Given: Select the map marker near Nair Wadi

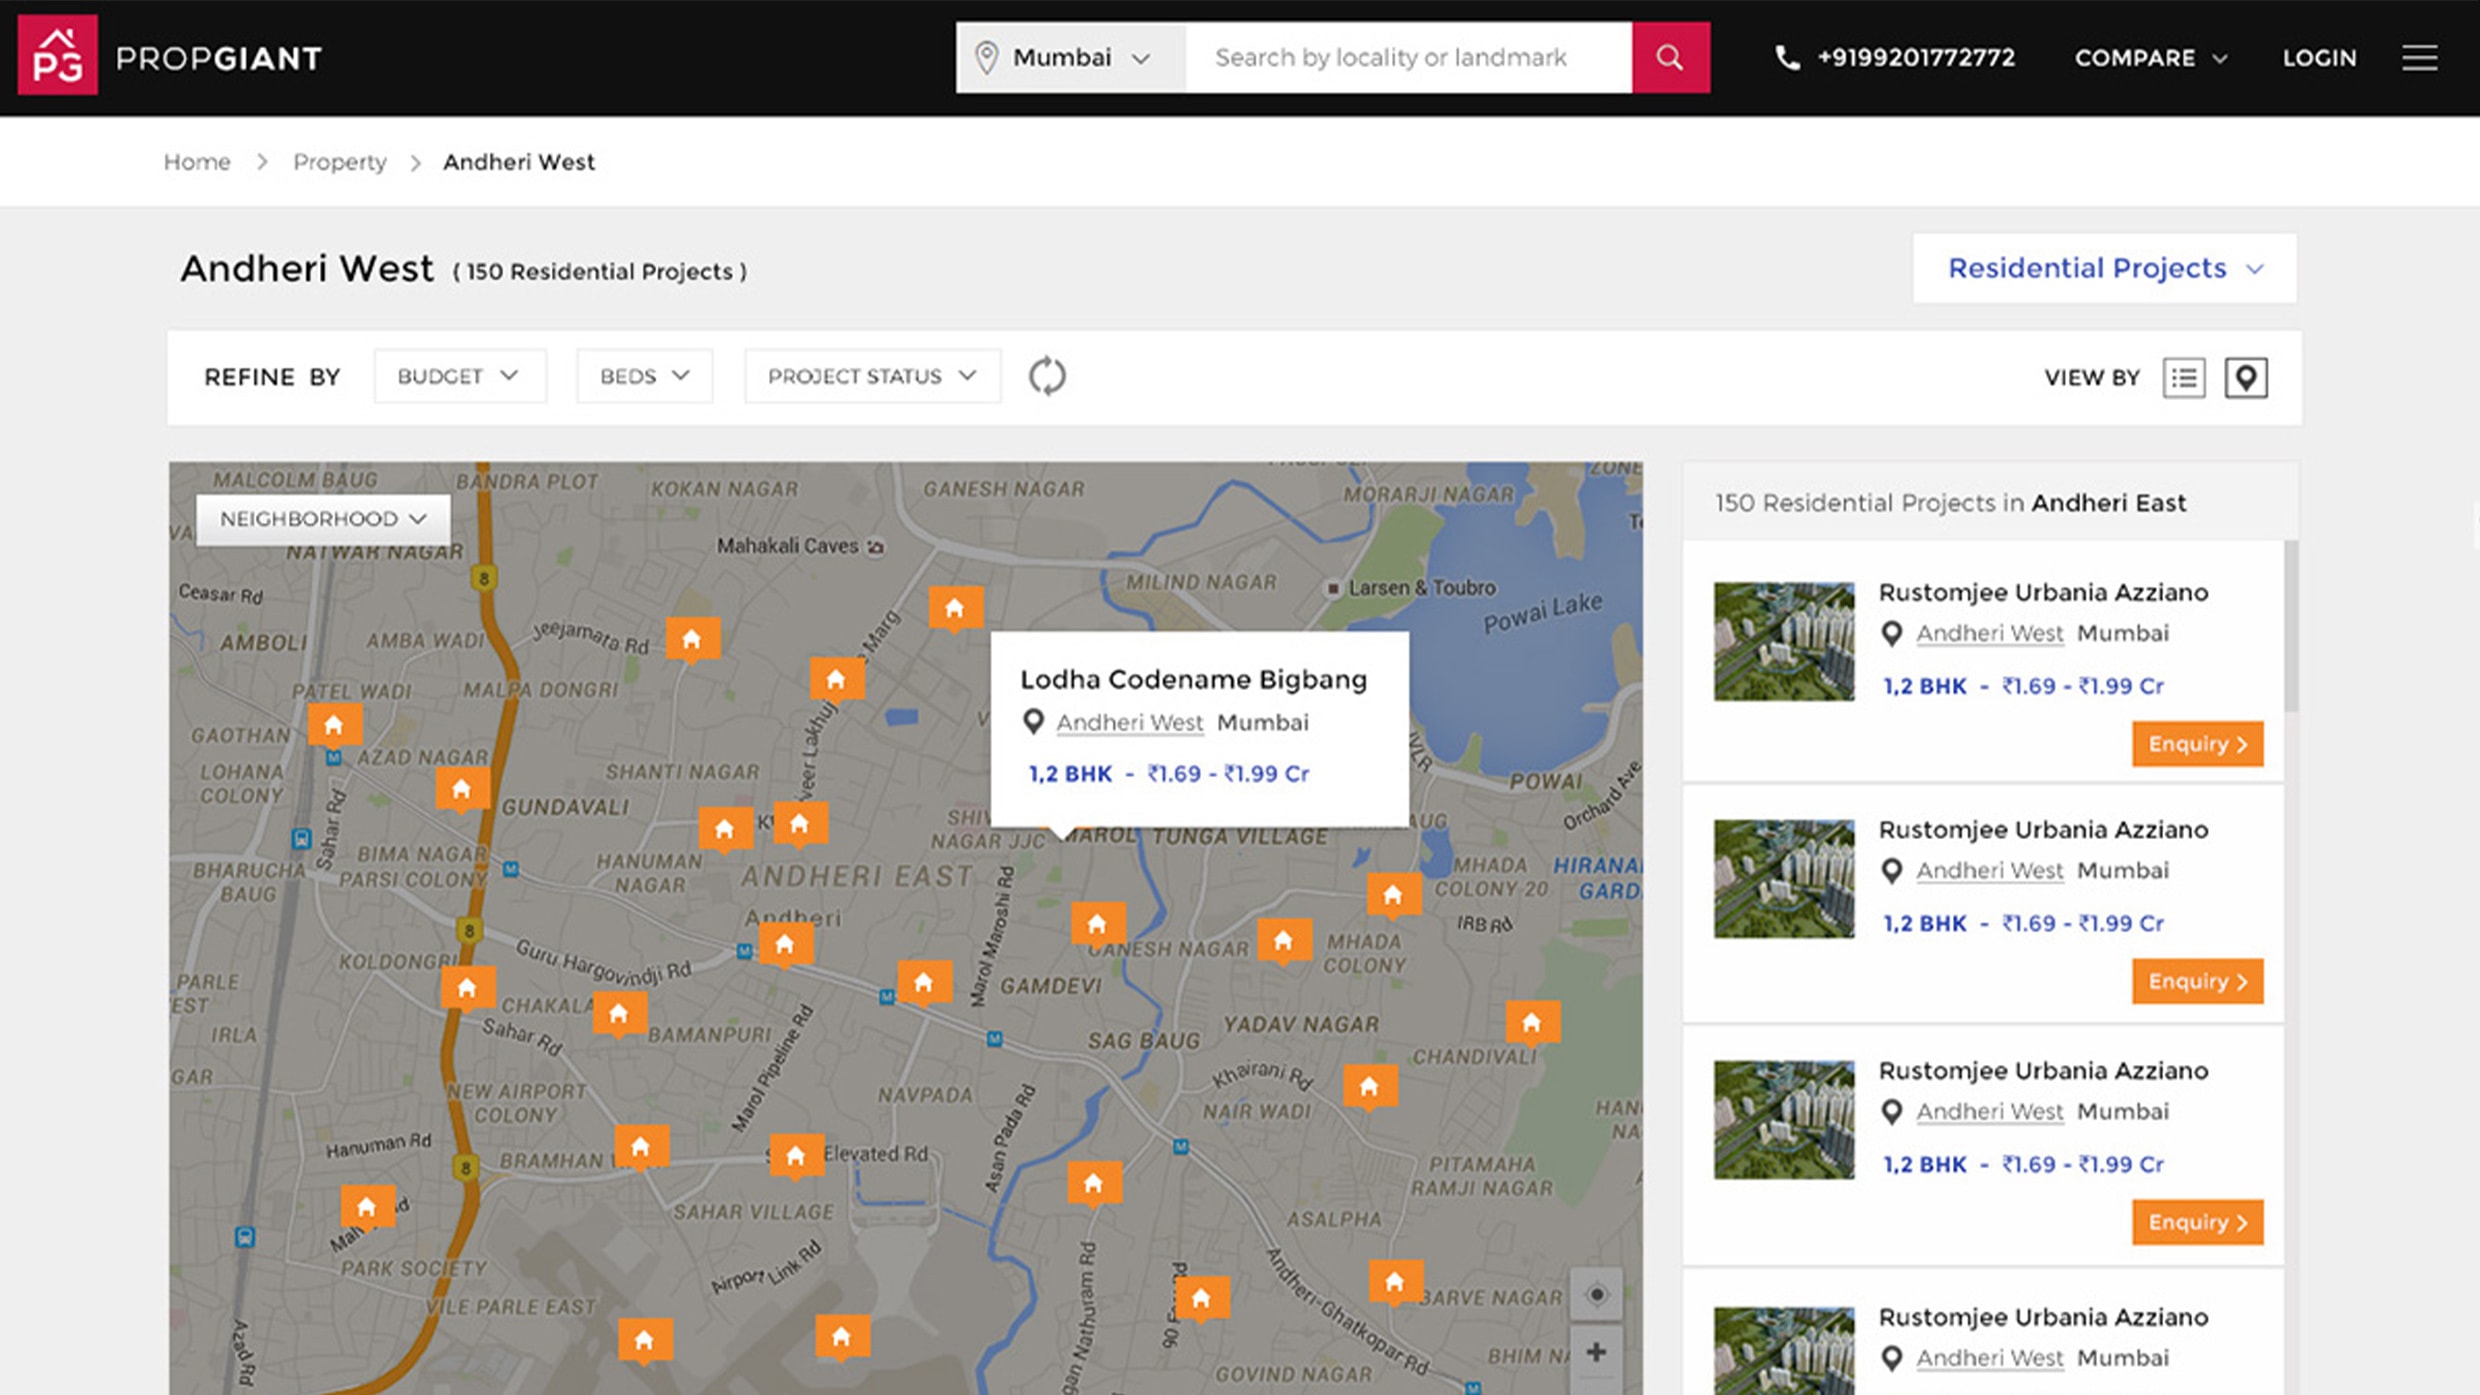Looking at the screenshot, I should tap(1370, 1087).
